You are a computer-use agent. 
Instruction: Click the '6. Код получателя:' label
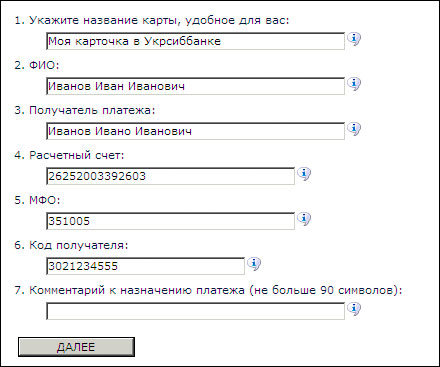71,245
